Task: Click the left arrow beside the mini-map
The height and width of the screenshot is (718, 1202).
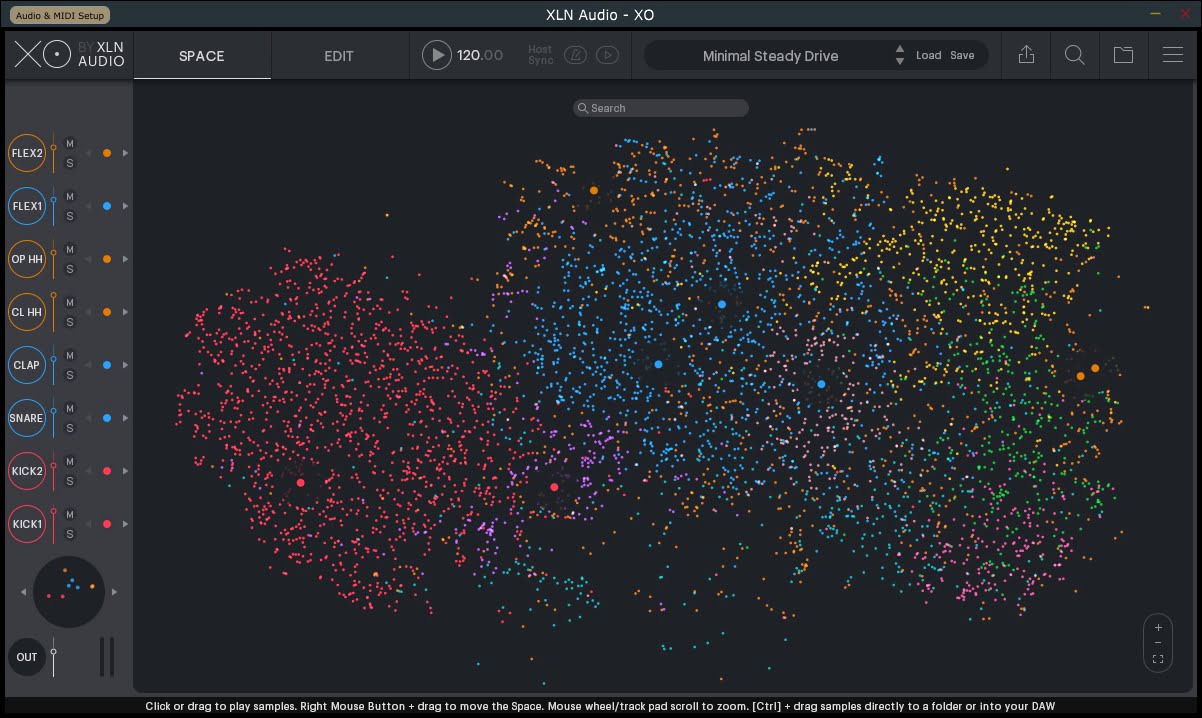Action: pos(23,592)
